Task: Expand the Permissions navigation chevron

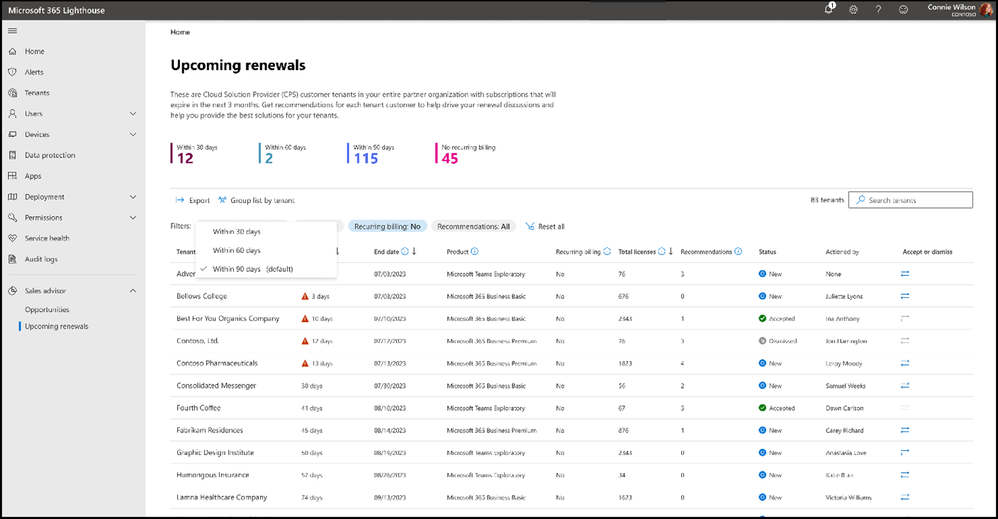Action: [x=133, y=217]
